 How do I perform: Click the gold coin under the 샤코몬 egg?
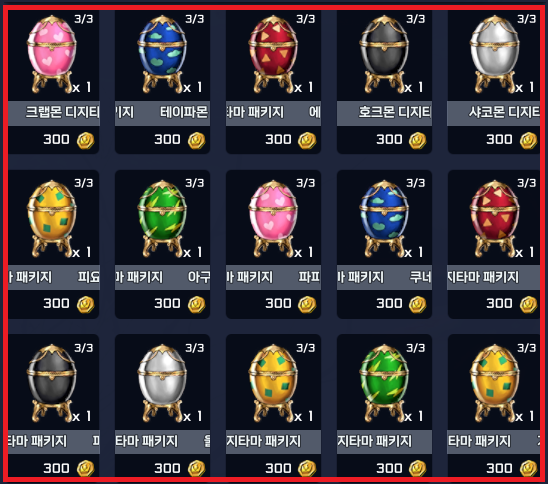coord(528,140)
